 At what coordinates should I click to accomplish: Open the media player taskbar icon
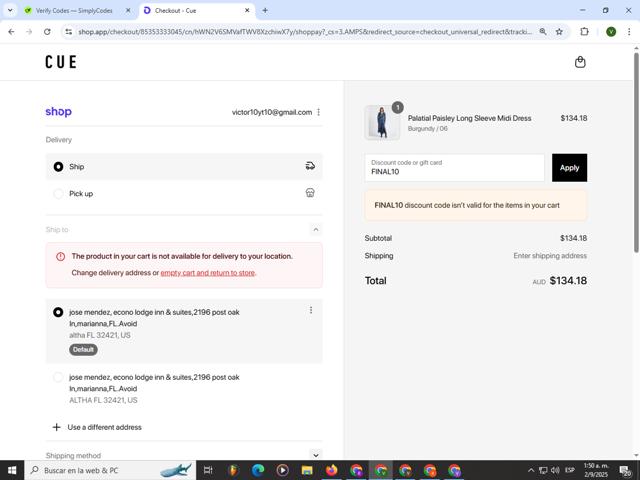282,470
